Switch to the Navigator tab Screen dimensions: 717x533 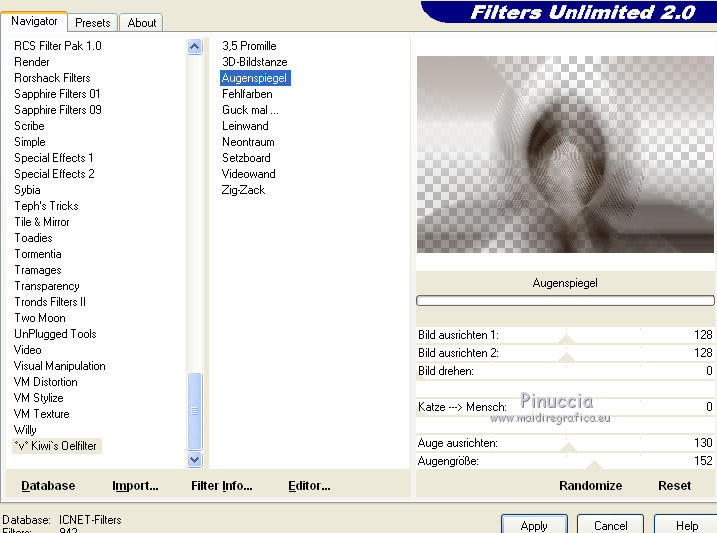34,21
